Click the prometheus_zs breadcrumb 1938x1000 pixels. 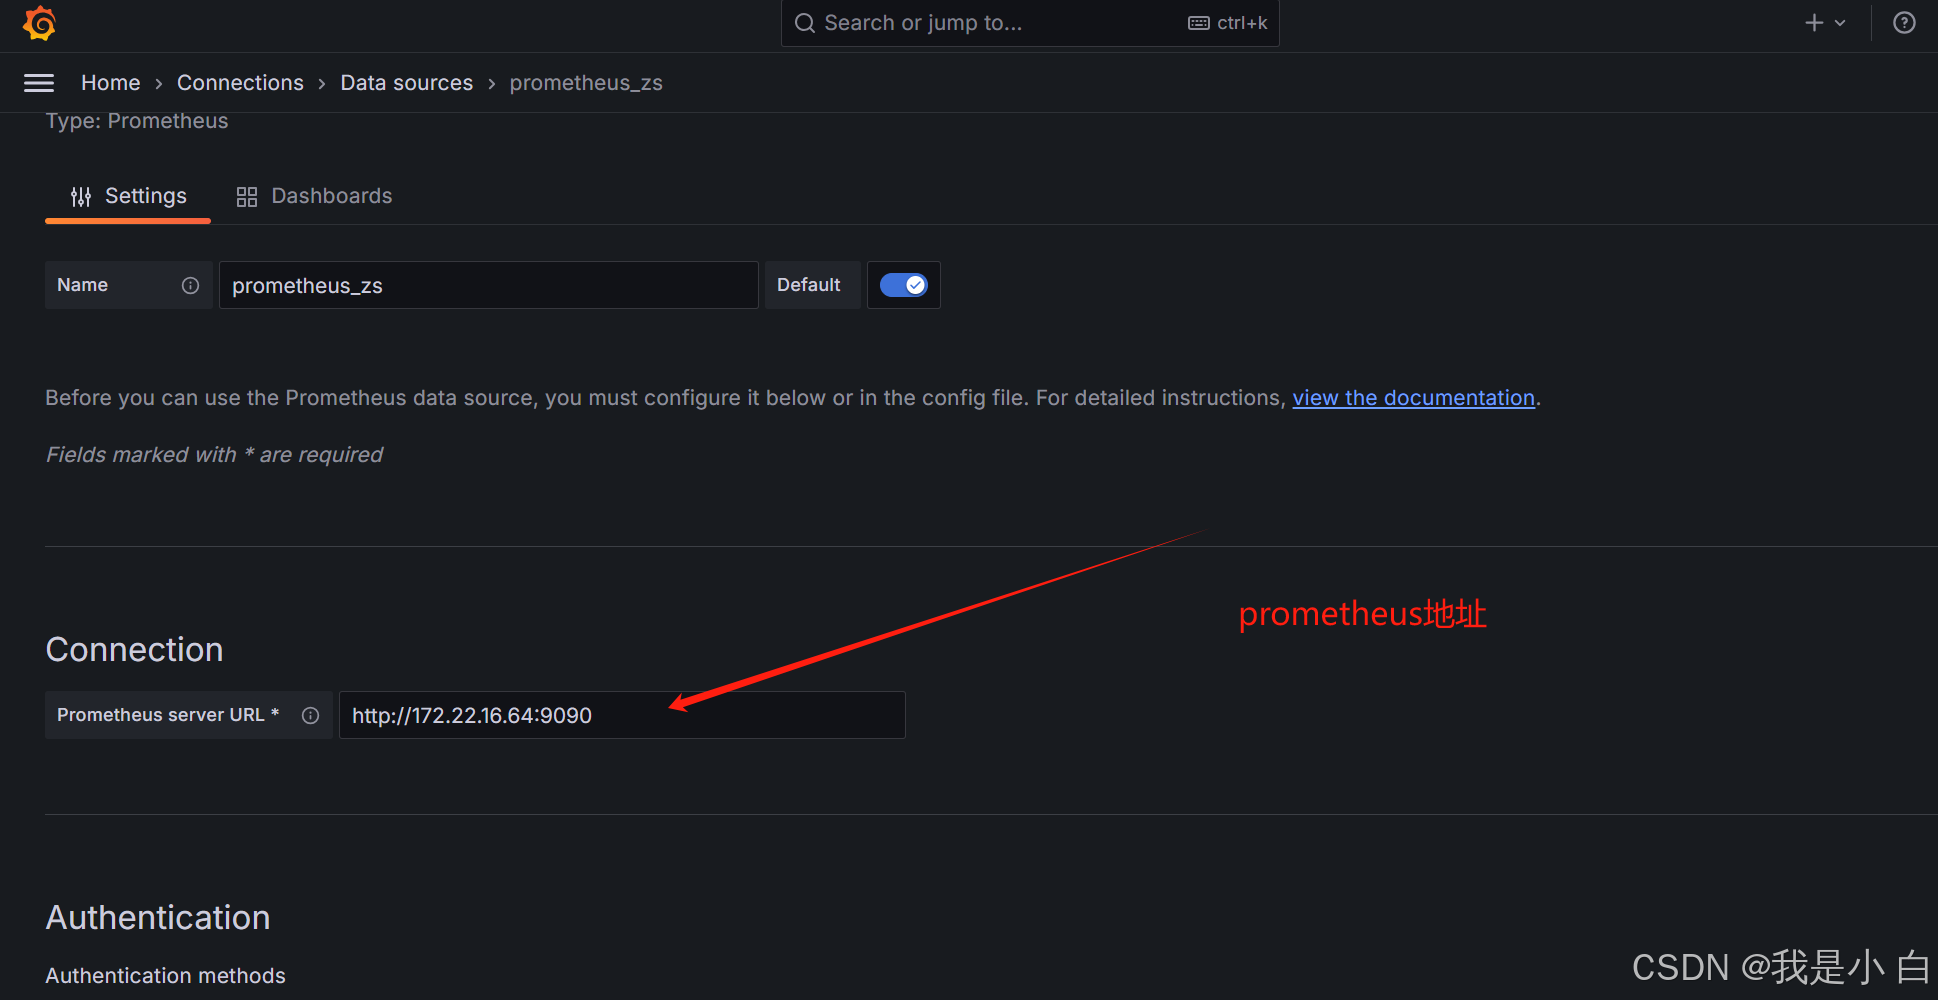[586, 83]
